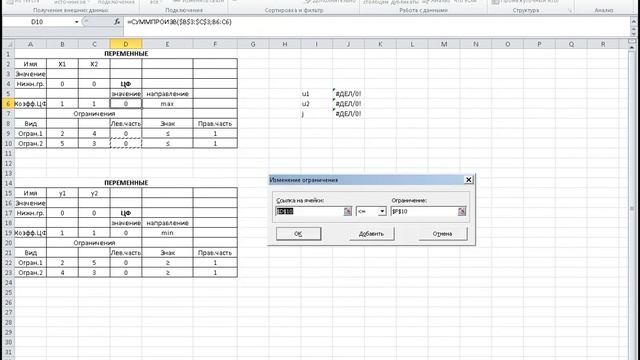The image size is (640, 360).
Task: Click the Добавить button
Action: 371,234
